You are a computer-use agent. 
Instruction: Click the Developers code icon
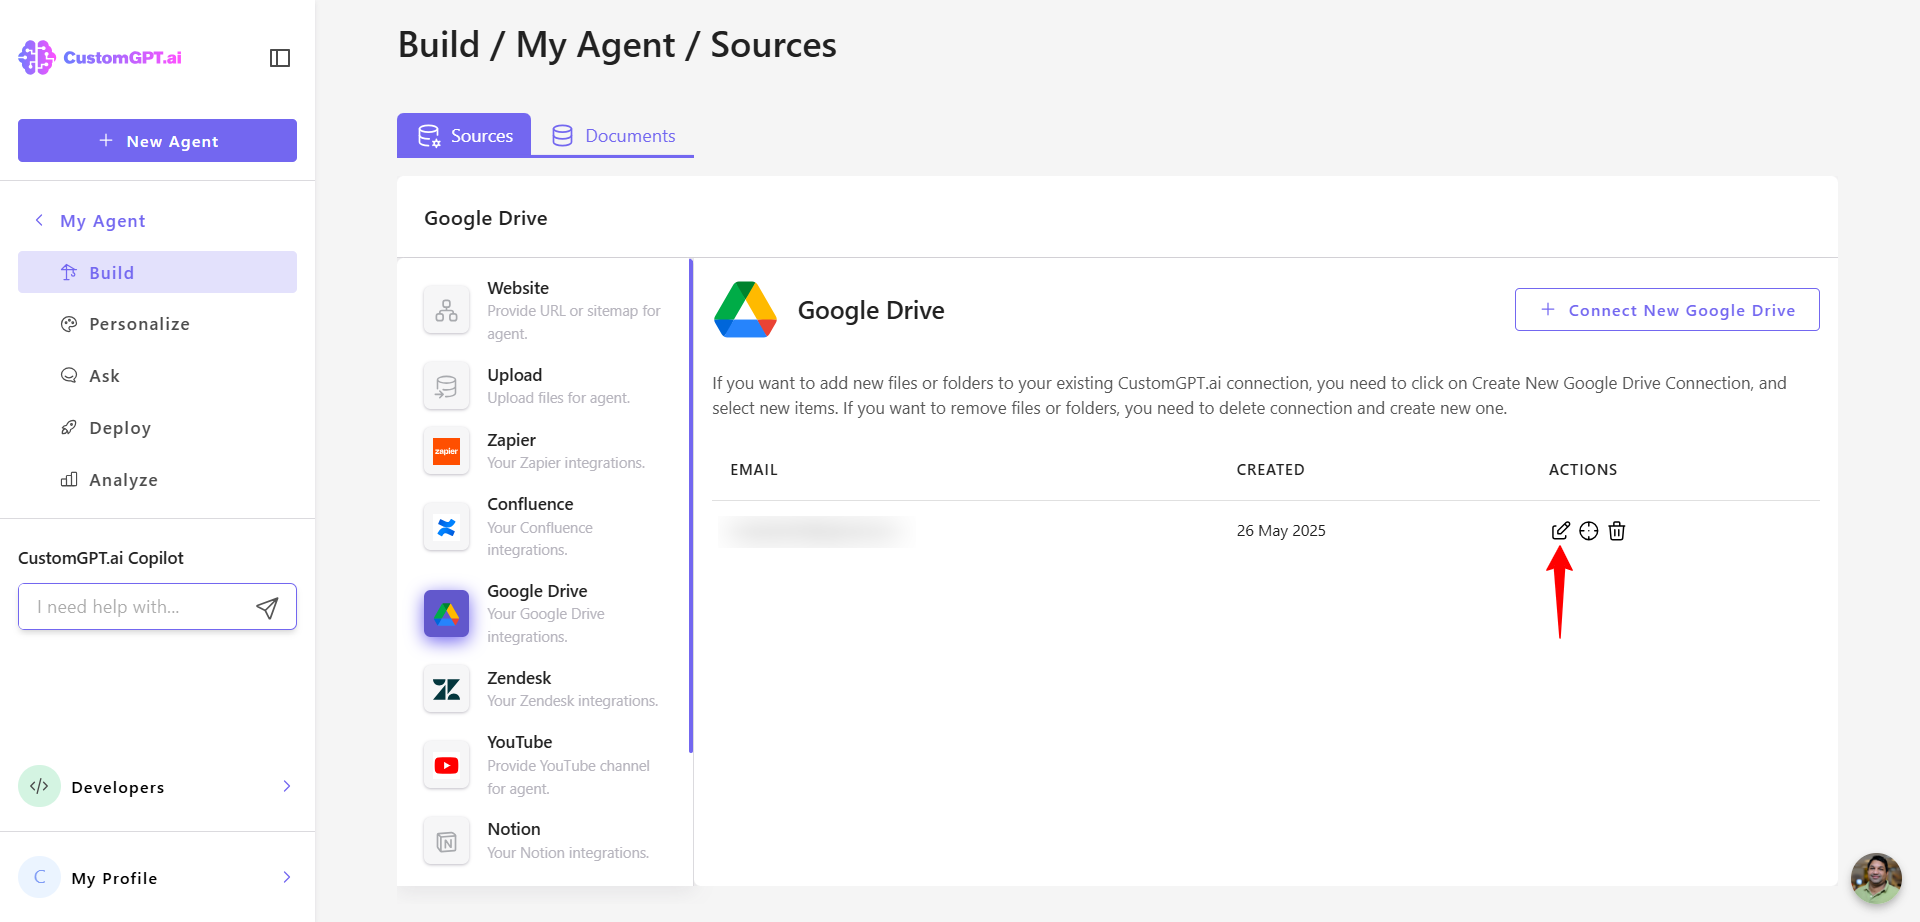tap(39, 786)
